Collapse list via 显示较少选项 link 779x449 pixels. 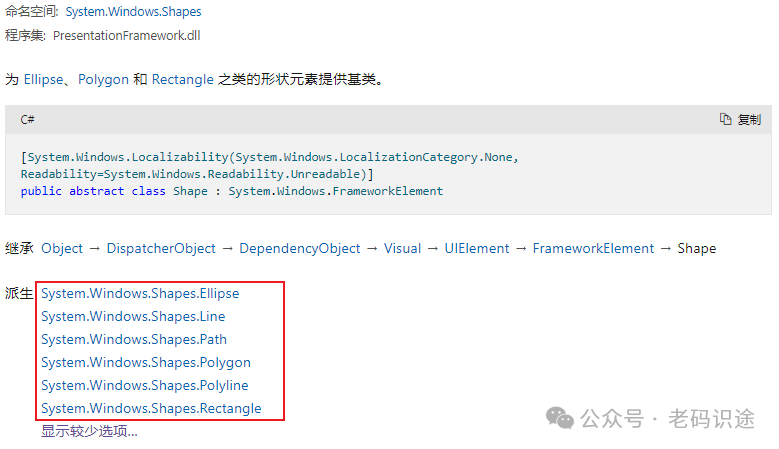tap(89, 431)
